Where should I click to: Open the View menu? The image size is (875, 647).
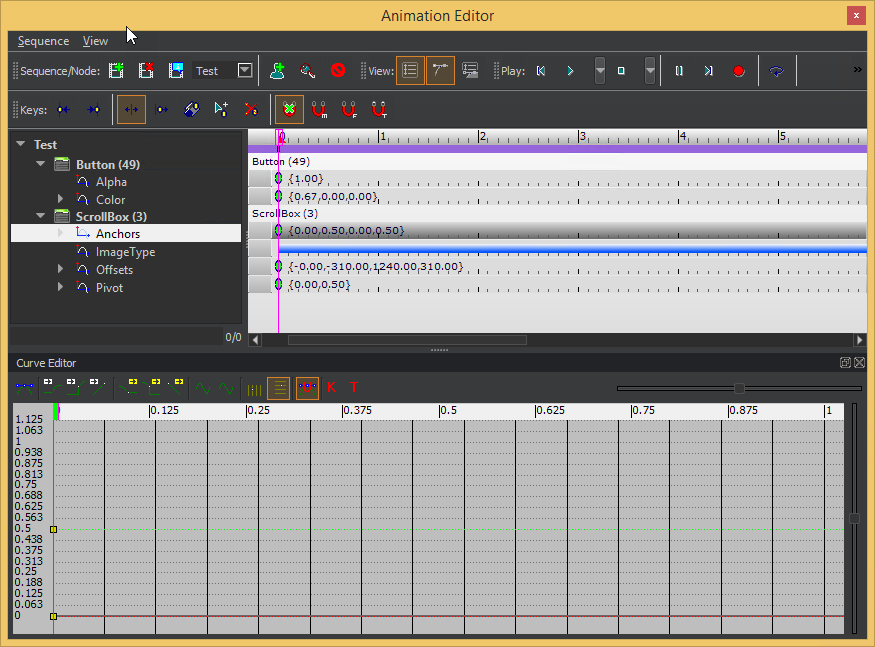click(x=95, y=41)
